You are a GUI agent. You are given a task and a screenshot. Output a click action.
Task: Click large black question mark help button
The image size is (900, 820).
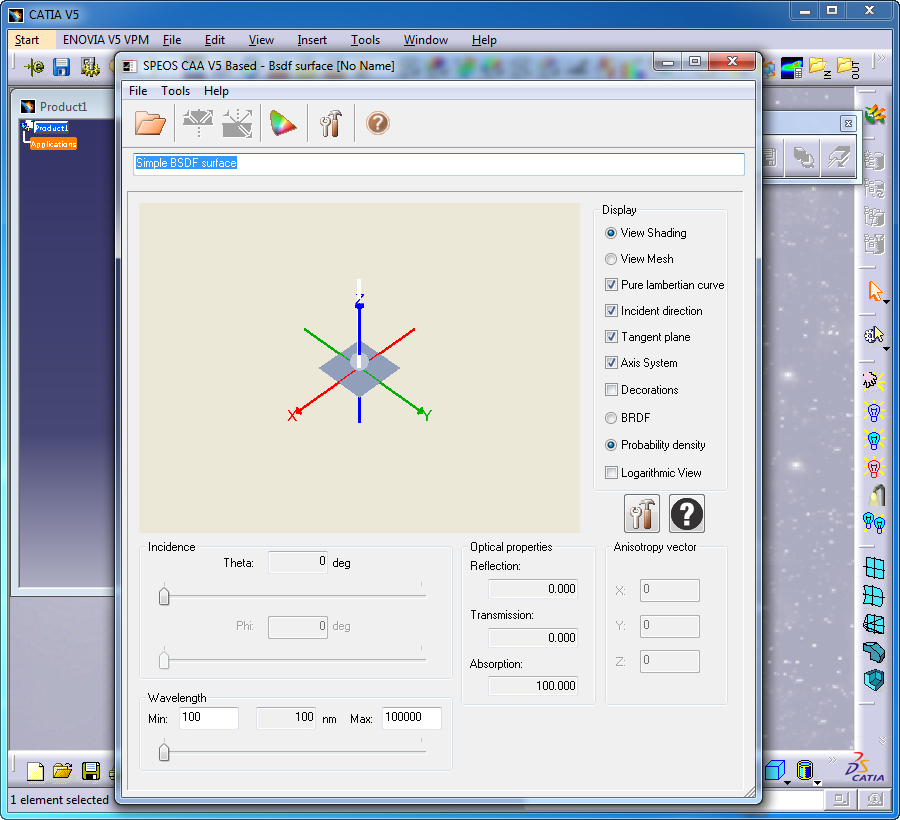686,514
